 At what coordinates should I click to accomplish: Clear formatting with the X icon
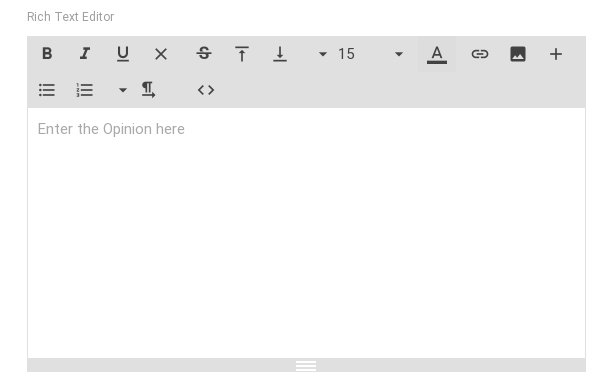click(161, 54)
